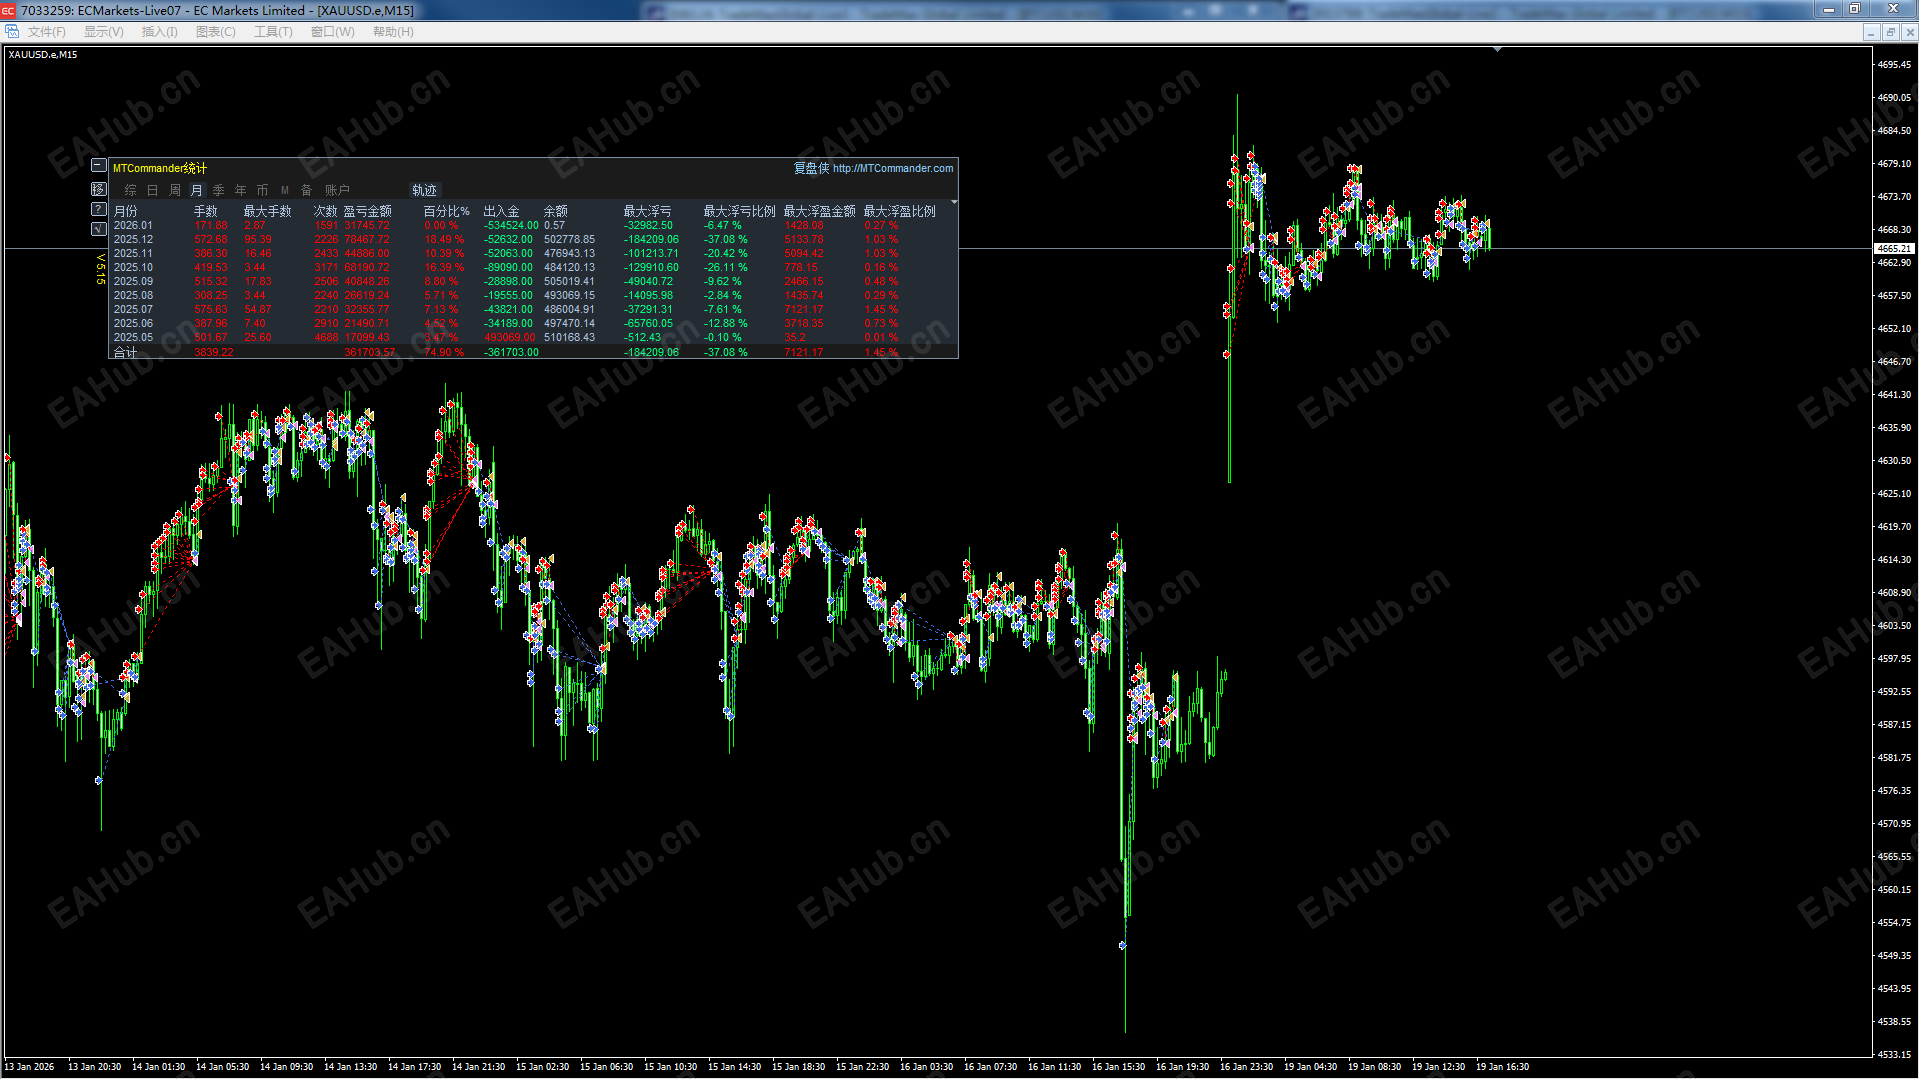Switch to the 年 yearly tab
This screenshot has width=1919, height=1079.
pos(240,190)
